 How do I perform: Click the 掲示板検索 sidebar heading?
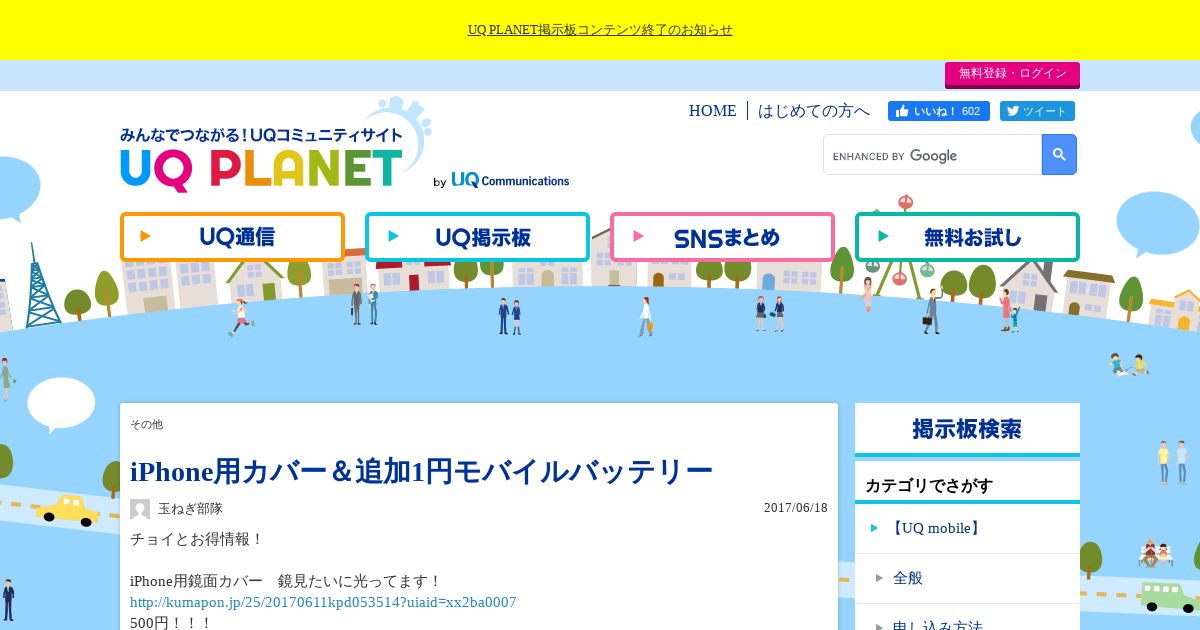967,430
